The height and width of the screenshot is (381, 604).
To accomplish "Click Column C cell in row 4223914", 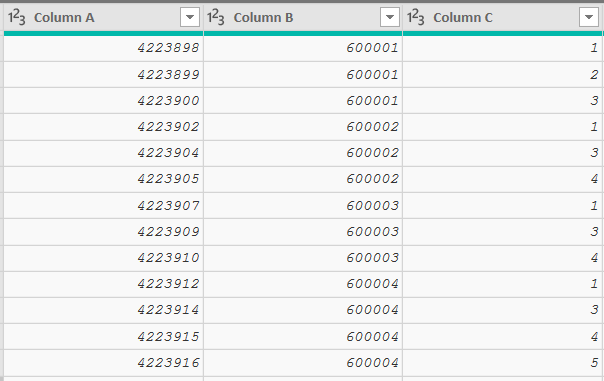I will pyautogui.click(x=502, y=311).
